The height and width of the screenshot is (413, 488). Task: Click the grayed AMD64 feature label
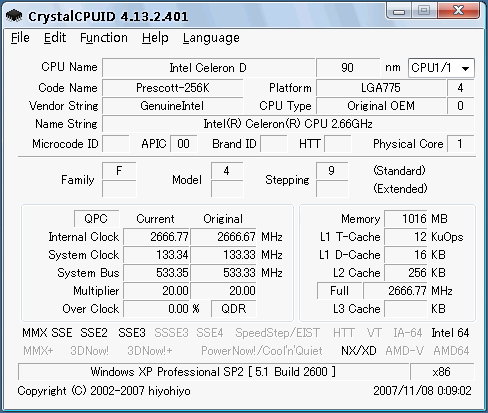click(451, 351)
